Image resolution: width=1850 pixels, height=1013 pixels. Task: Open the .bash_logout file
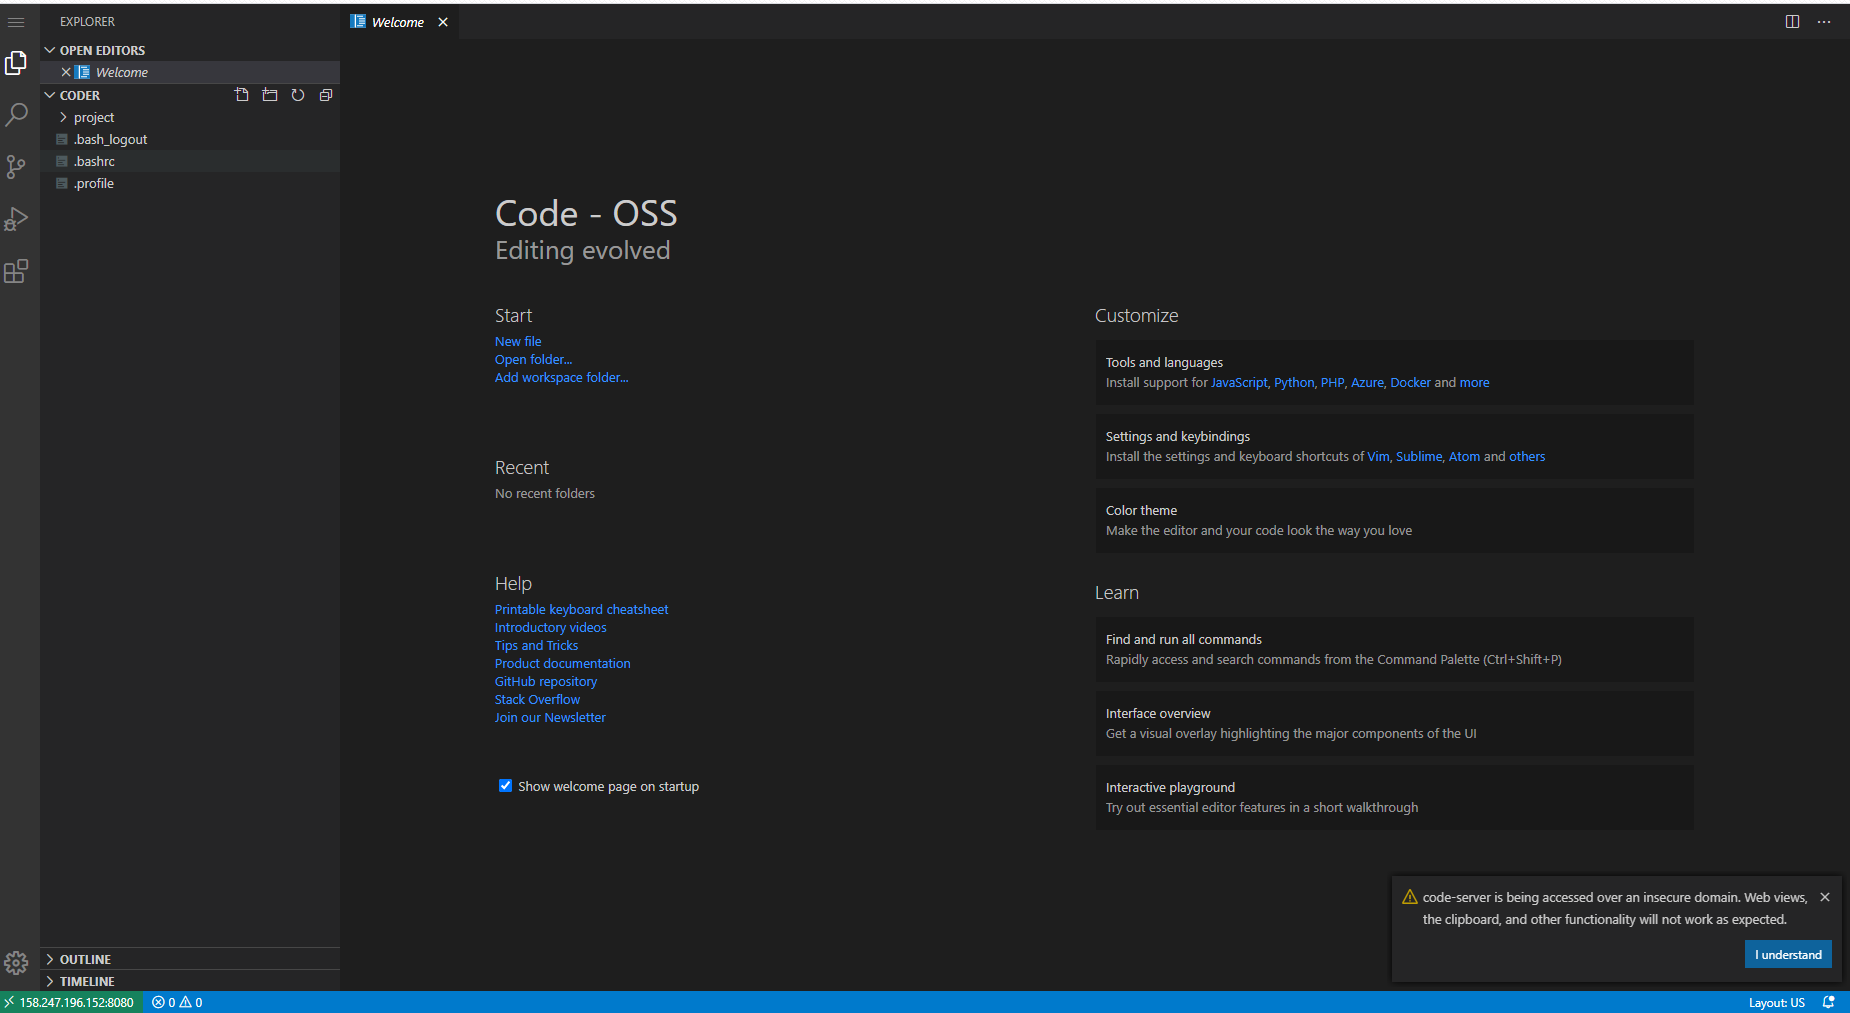[x=190, y=139]
